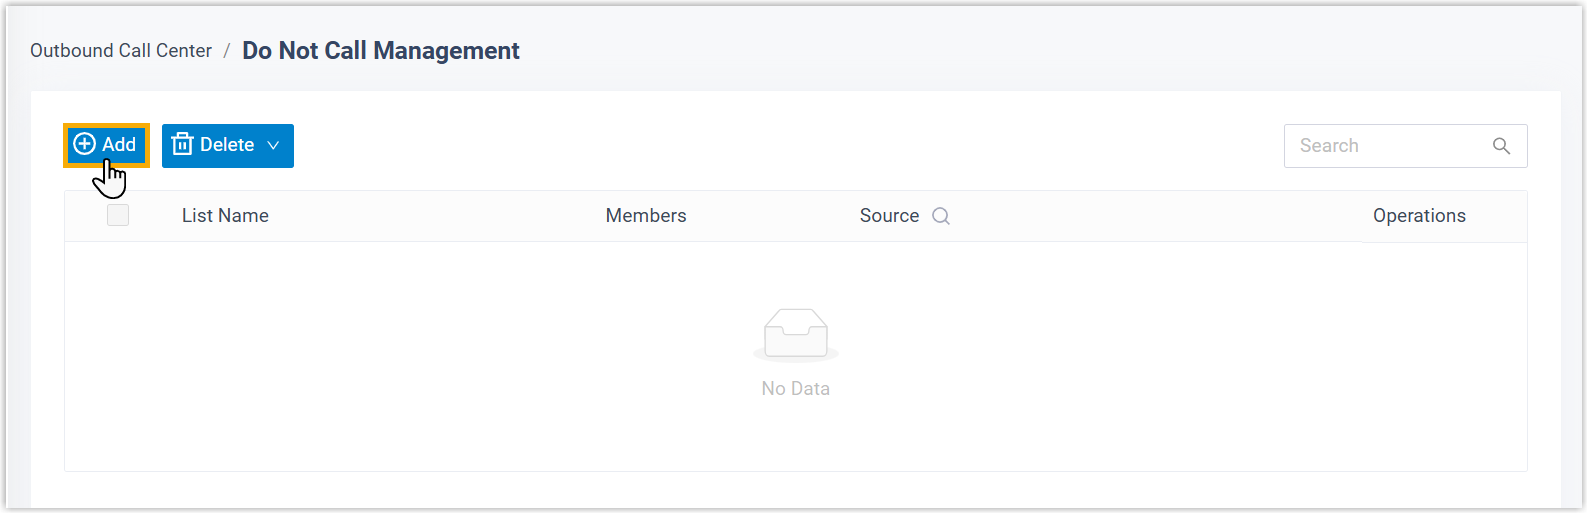Go to Outbound Call Center breadcrumb
The width and height of the screenshot is (1588, 514).
121,51
